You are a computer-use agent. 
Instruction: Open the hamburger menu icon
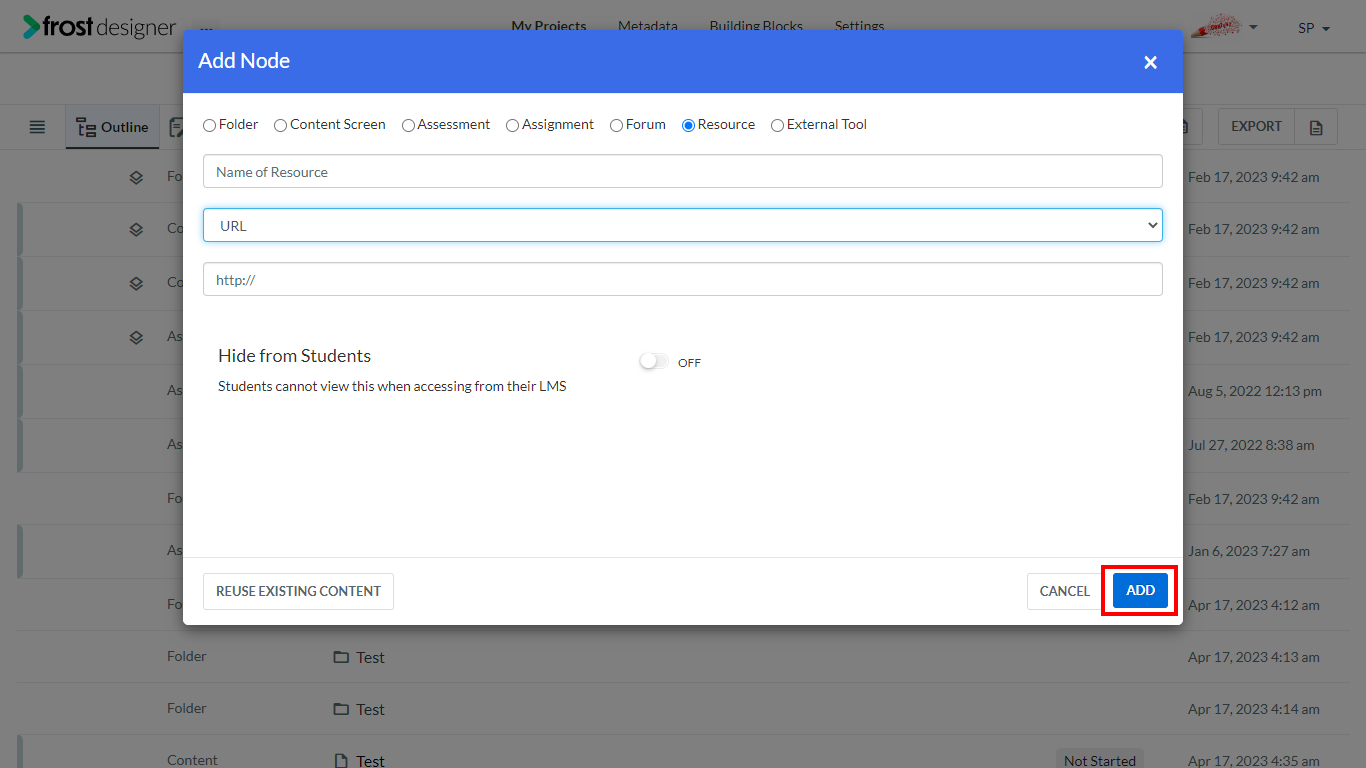tap(37, 127)
